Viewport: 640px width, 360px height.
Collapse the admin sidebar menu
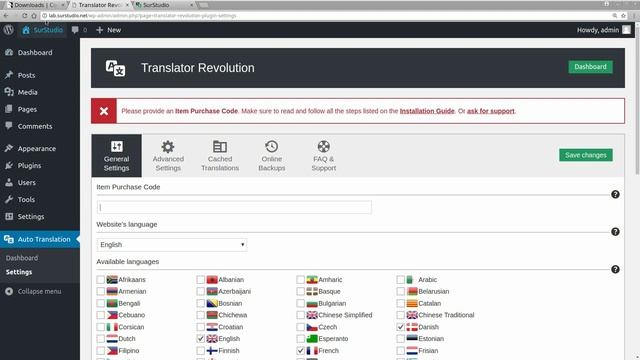tap(33, 291)
